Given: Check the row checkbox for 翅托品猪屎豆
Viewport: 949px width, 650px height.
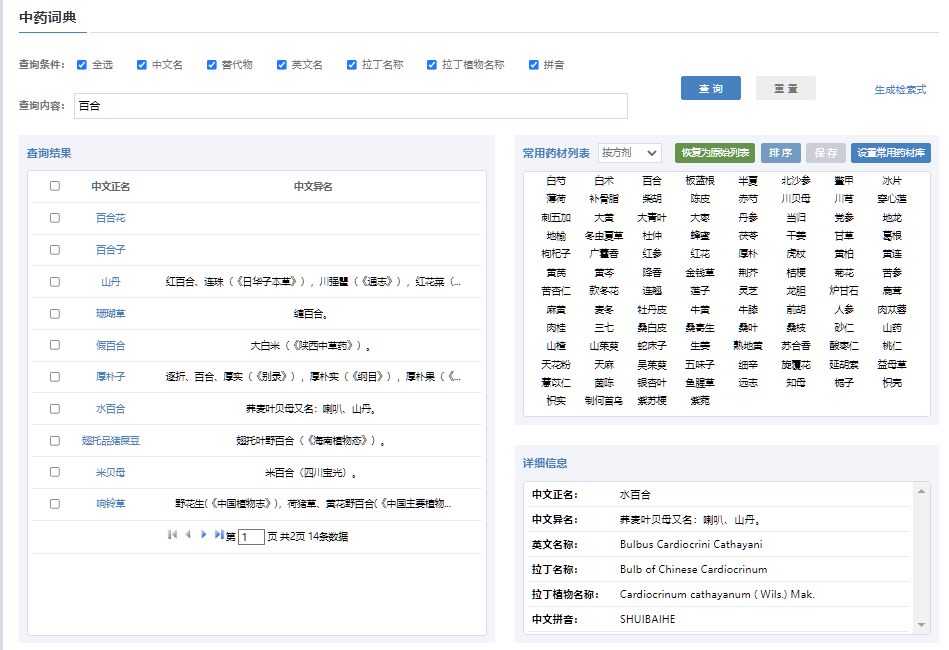Looking at the screenshot, I should tap(55, 441).
